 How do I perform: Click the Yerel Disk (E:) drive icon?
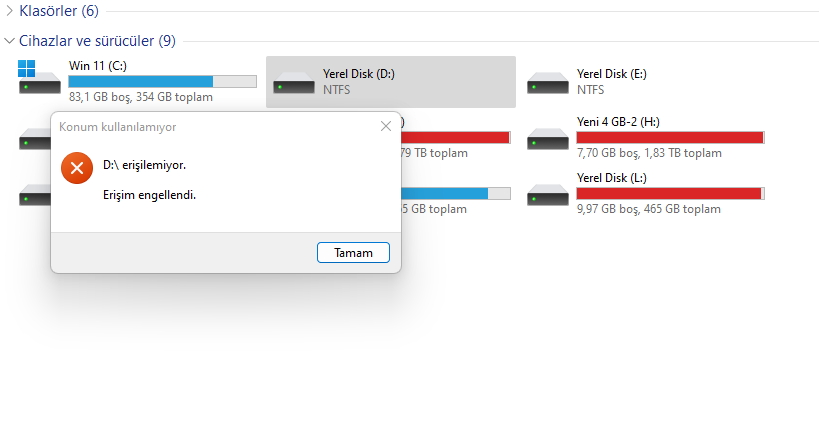tap(547, 83)
